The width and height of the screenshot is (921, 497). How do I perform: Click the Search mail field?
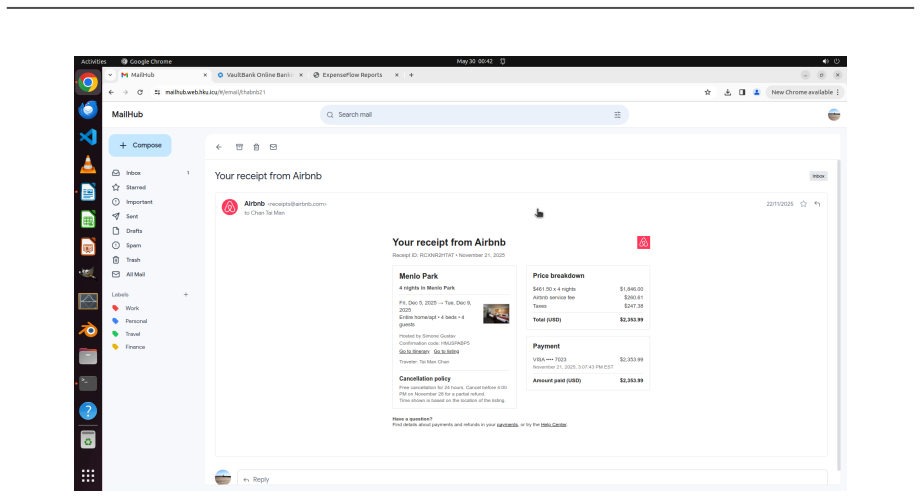(474, 115)
